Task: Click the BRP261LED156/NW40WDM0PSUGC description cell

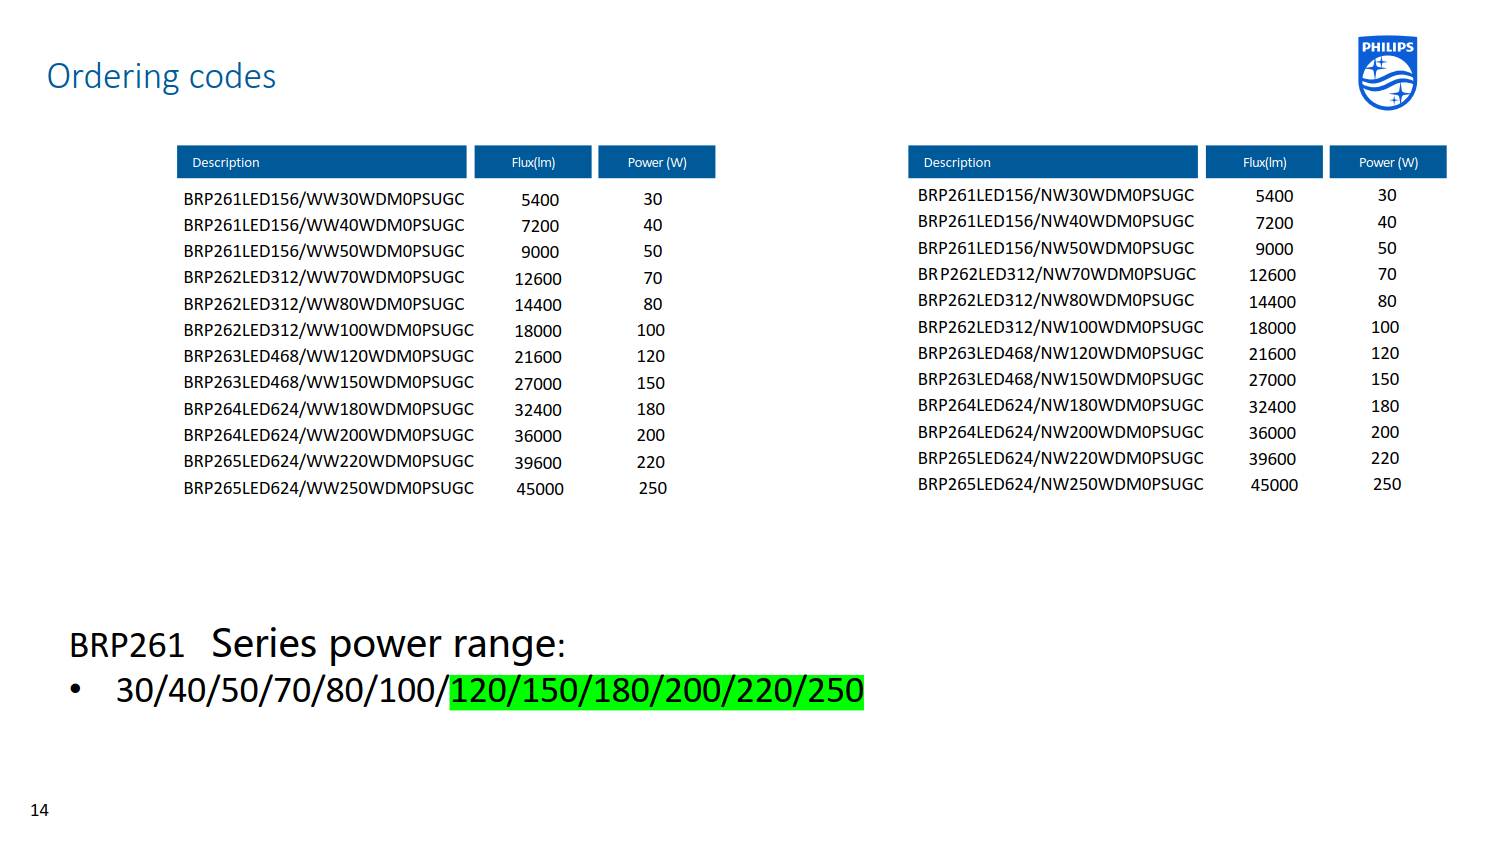Action: tap(1056, 221)
